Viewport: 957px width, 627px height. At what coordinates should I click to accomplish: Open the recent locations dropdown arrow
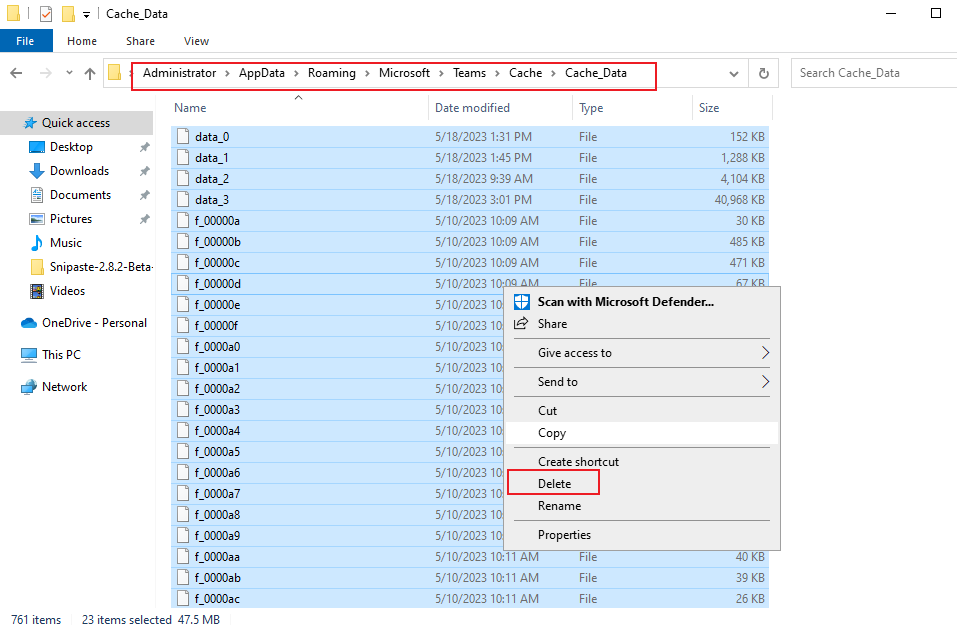(69, 73)
